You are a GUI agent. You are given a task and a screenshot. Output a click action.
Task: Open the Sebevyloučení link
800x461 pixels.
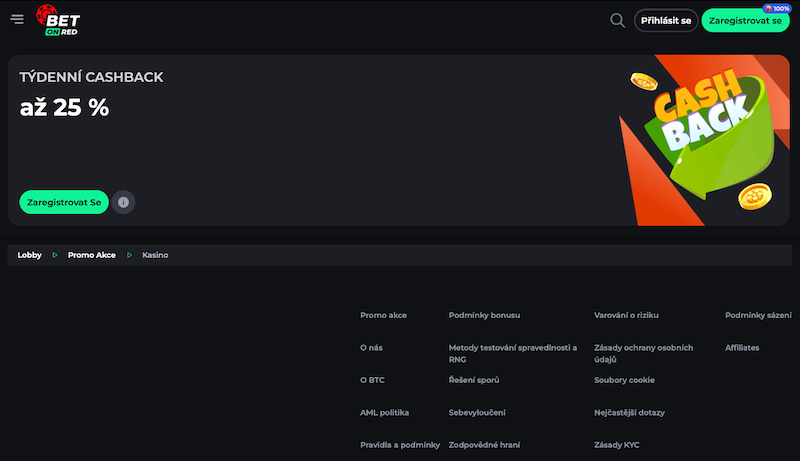tap(477, 412)
